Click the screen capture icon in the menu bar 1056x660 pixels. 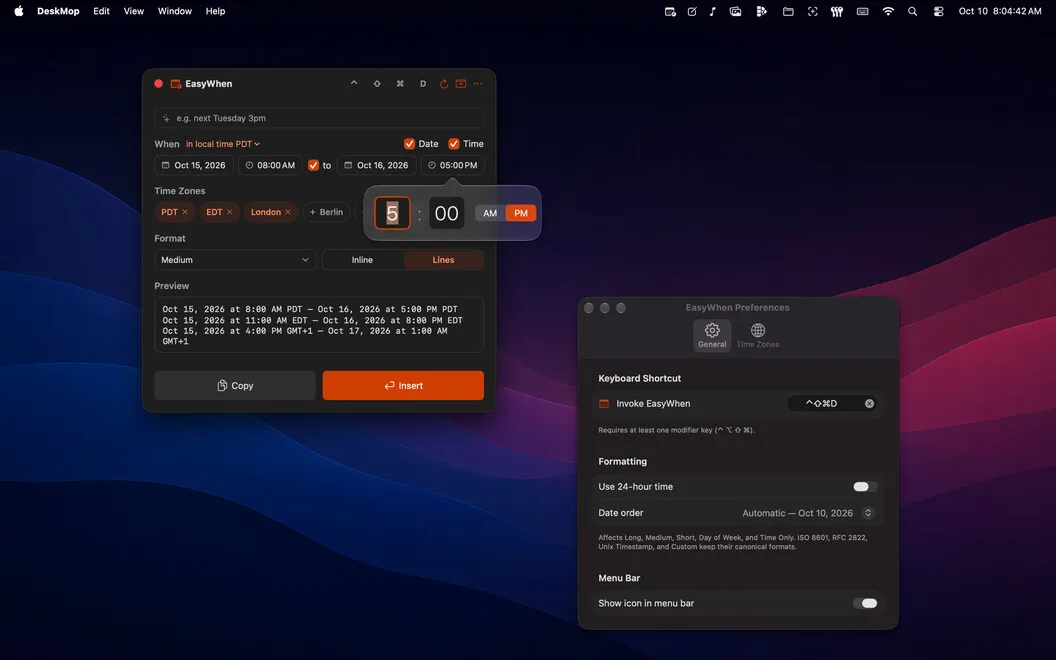pos(813,11)
